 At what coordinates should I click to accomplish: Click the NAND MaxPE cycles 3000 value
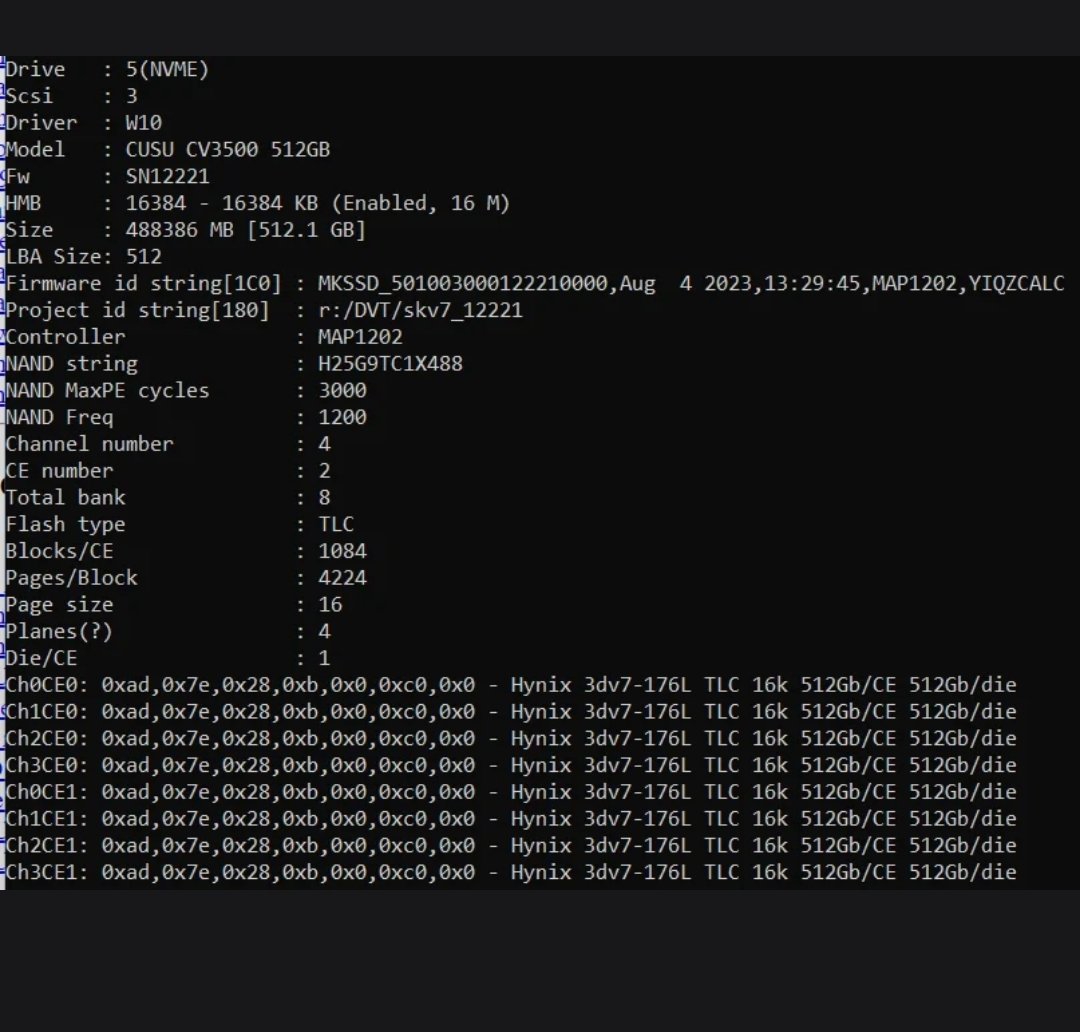[342, 391]
